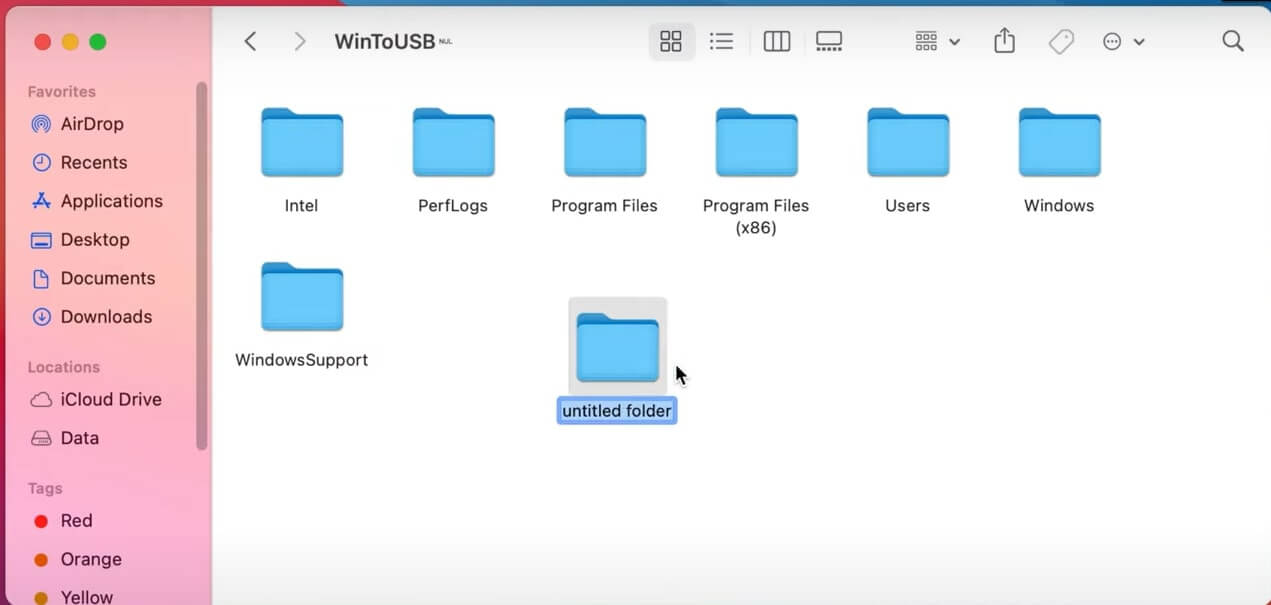Viewport: 1271px width, 605px height.
Task: Switch to column view
Action: click(x=777, y=41)
